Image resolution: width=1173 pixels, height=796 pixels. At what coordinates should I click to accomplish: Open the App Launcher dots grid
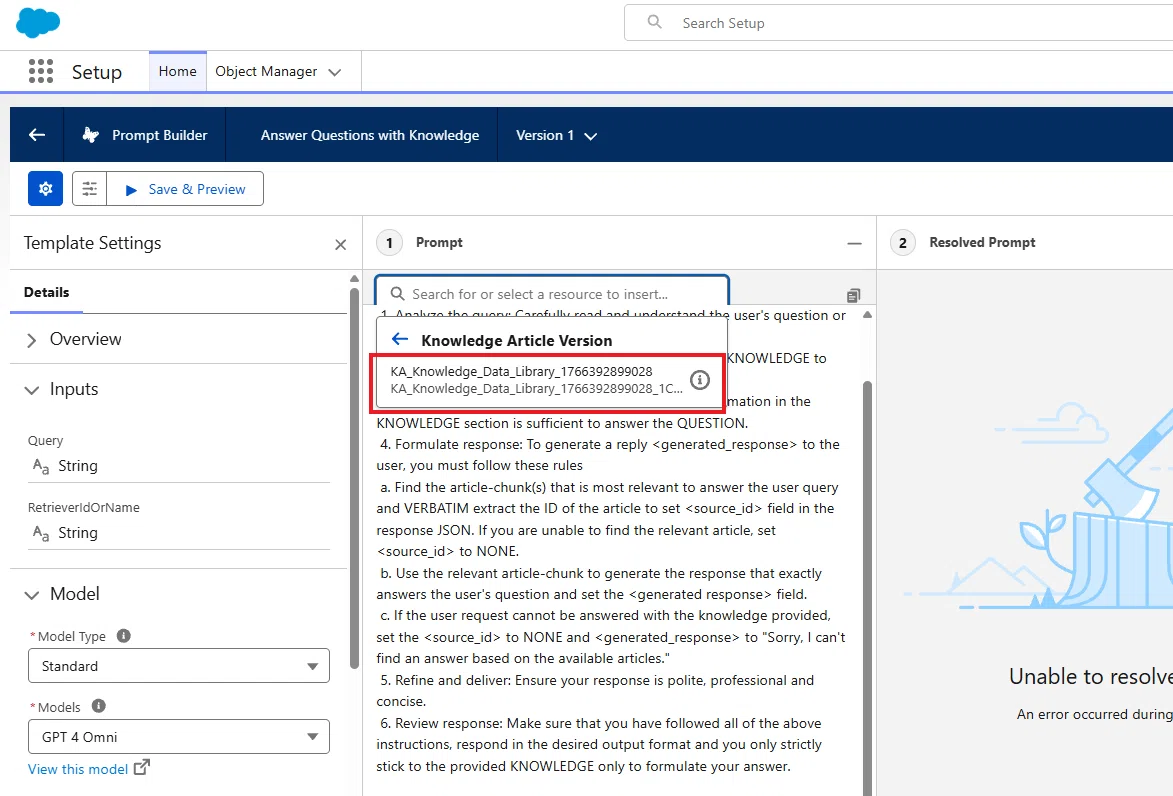[41, 71]
